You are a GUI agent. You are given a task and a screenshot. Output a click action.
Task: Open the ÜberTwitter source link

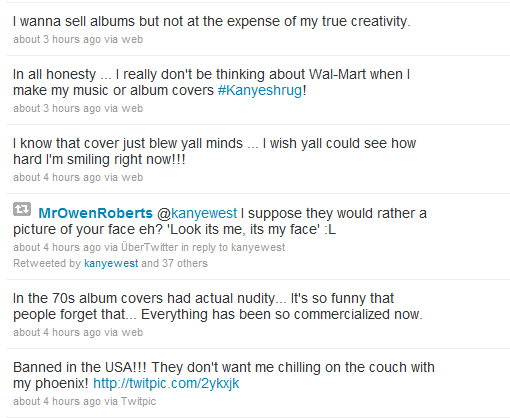pyautogui.click(x=149, y=247)
